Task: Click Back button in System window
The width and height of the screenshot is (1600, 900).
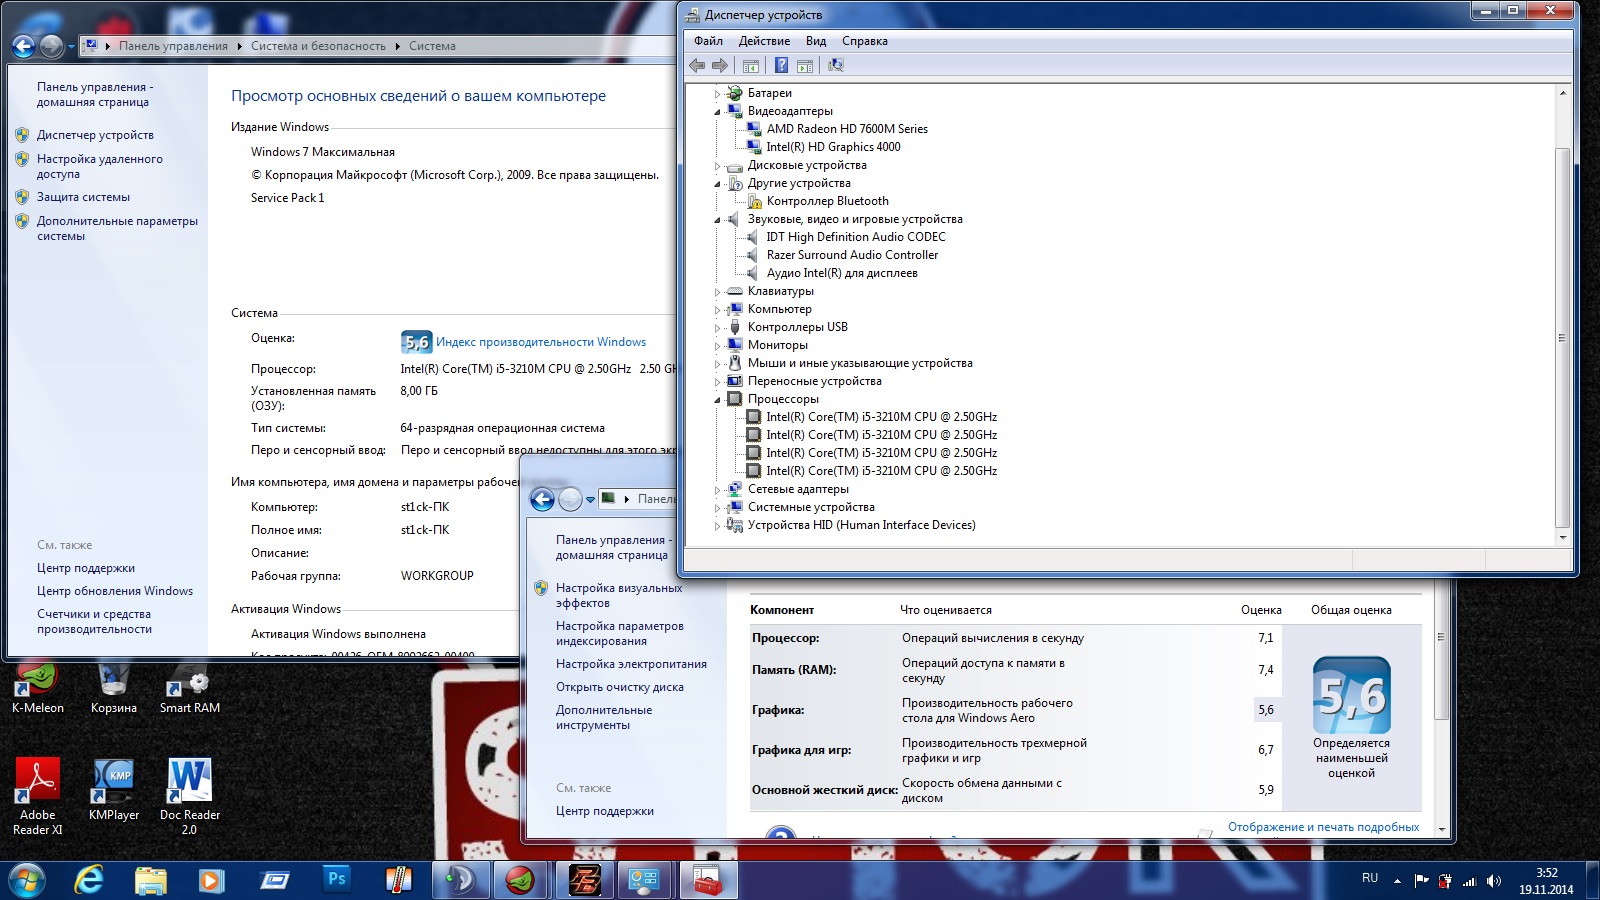Action: (24, 46)
